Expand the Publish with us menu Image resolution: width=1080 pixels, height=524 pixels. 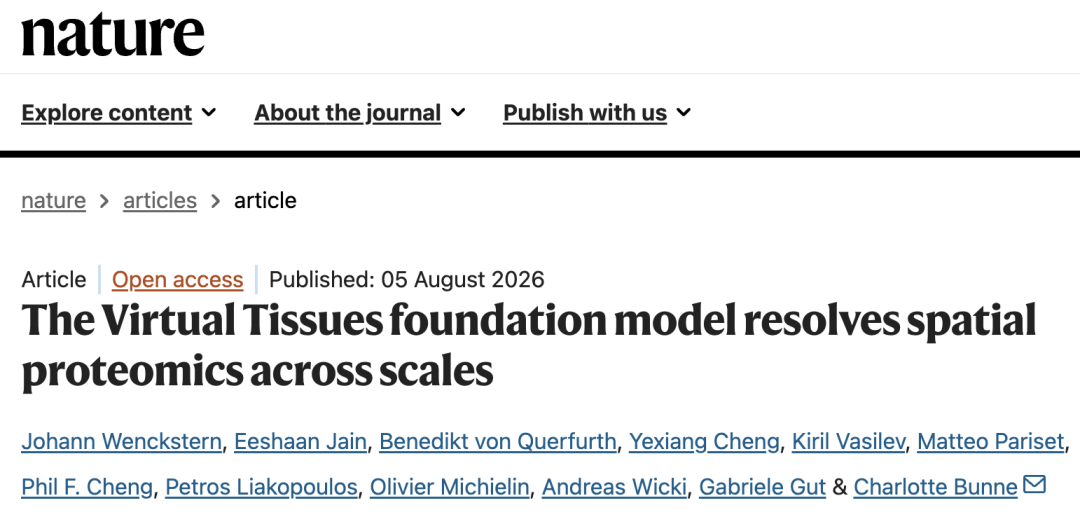(x=596, y=113)
